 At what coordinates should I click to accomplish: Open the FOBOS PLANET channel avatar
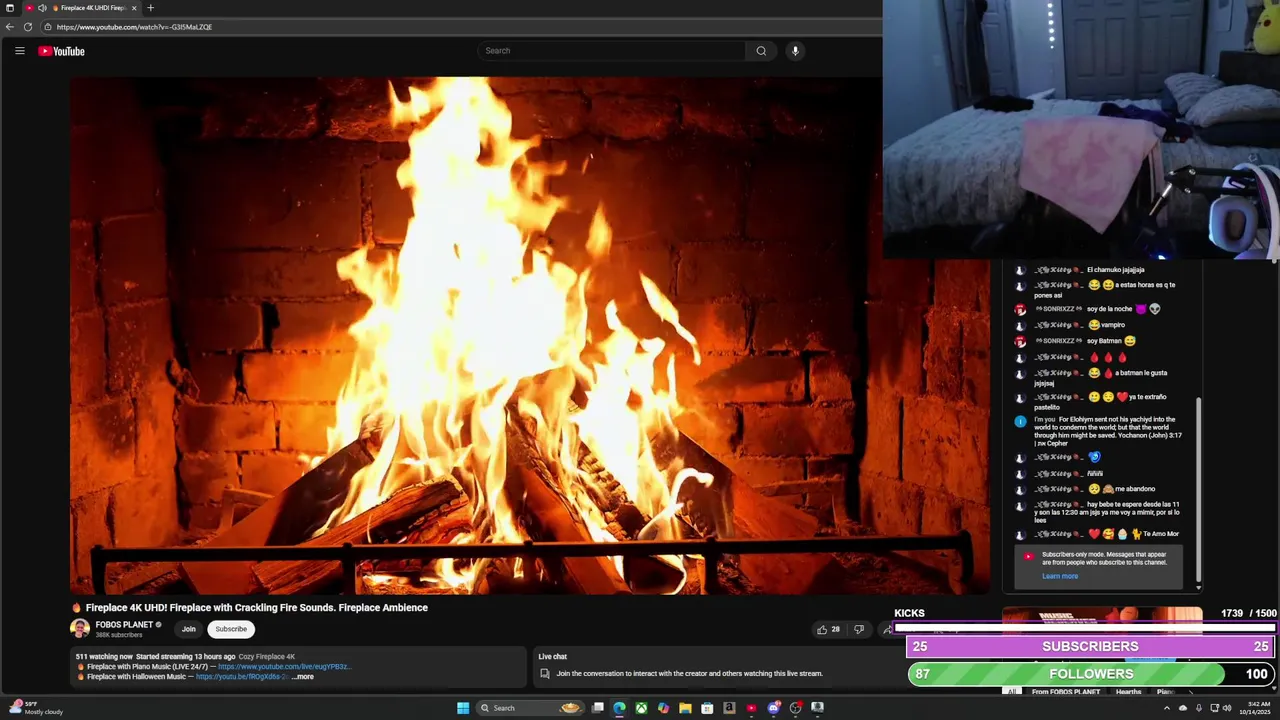coord(80,628)
